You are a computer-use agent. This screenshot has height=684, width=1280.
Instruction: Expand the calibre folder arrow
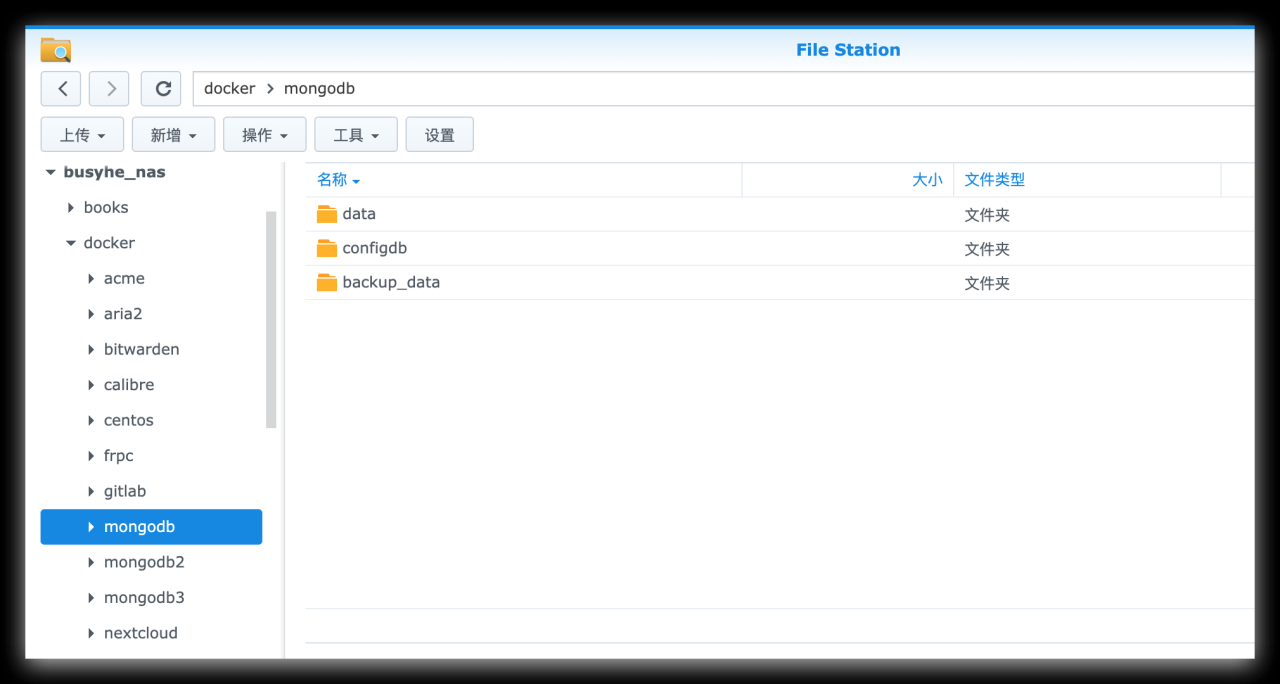pos(91,385)
